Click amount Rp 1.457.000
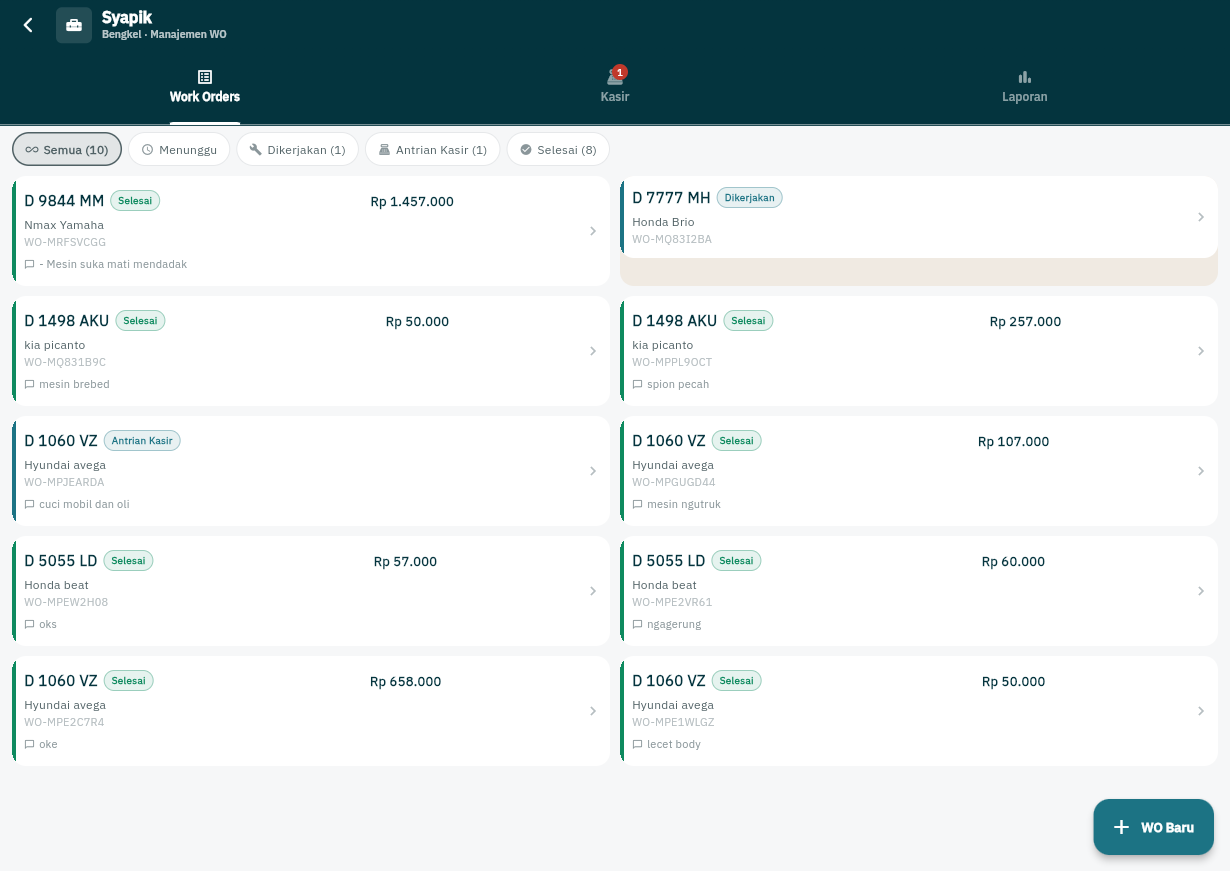This screenshot has height=871, width=1230. 412,202
